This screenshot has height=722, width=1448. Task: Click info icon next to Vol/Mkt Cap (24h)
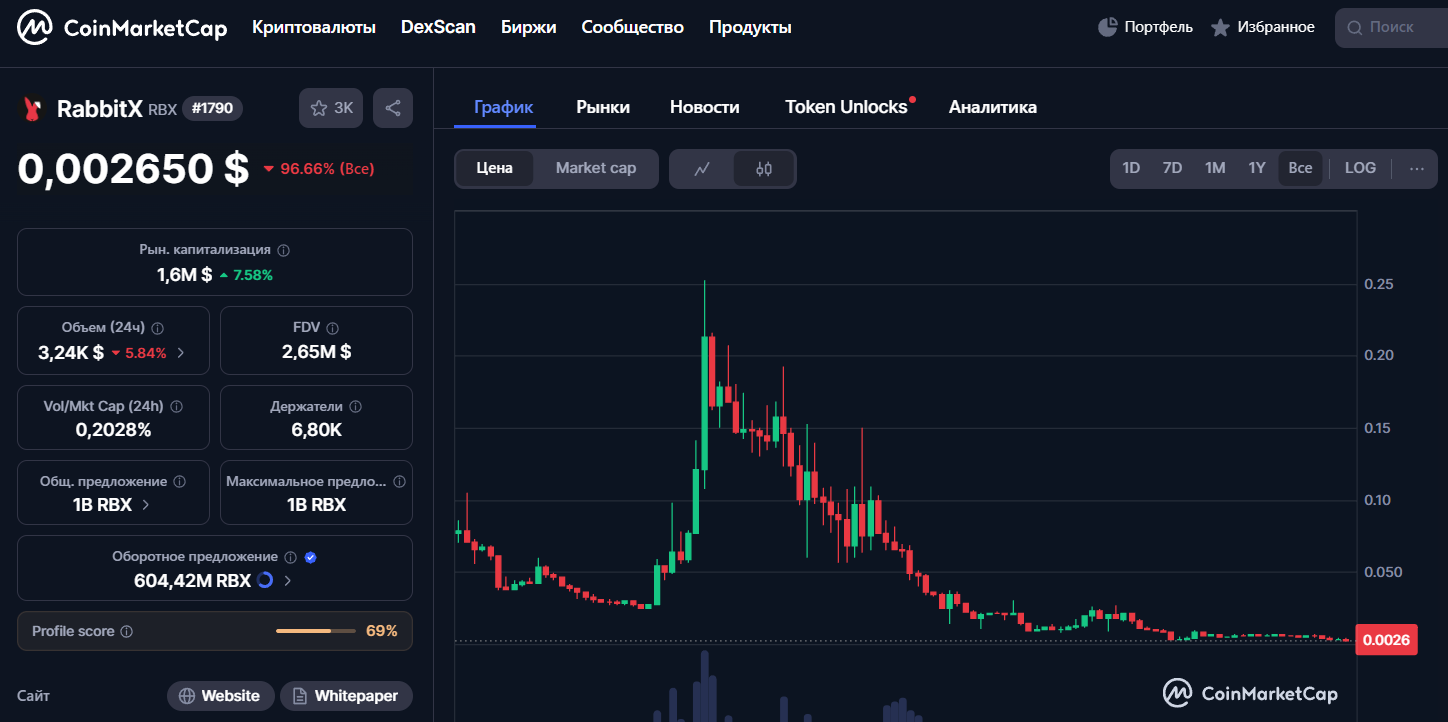coord(177,407)
